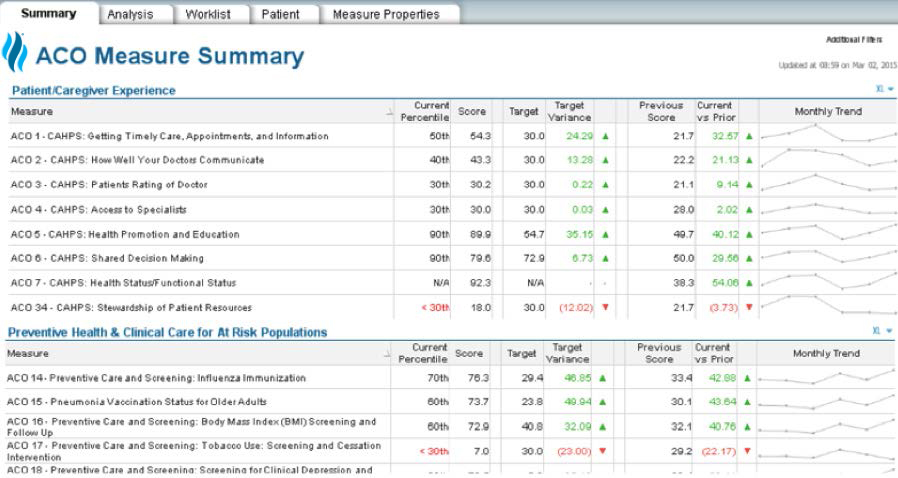Open ACO 1 Getting Timely Care measure
898x478 pixels.
pos(170,136)
